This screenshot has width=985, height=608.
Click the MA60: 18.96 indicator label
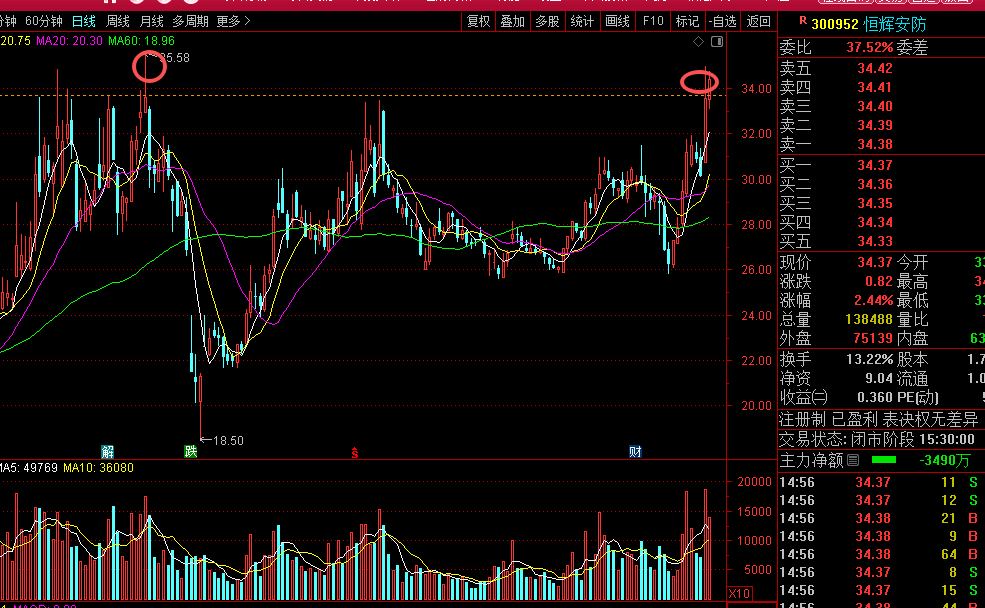(141, 41)
